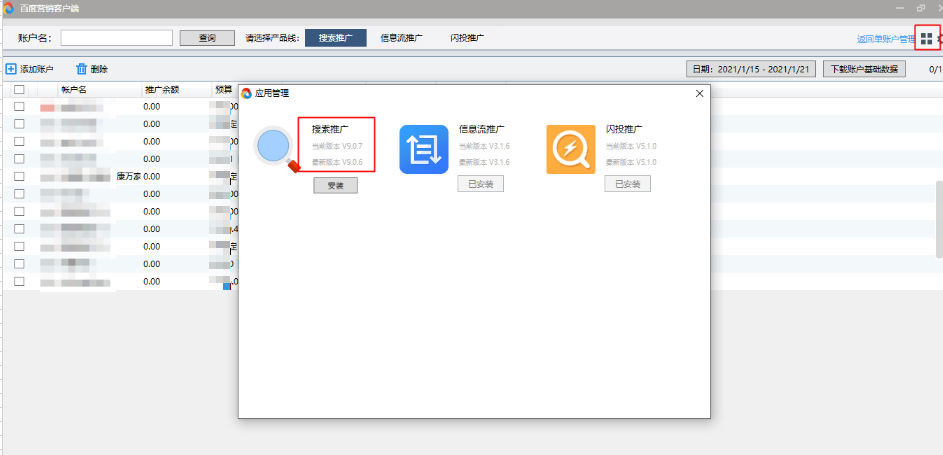Select the 搜索推广 product tab

coord(335,38)
